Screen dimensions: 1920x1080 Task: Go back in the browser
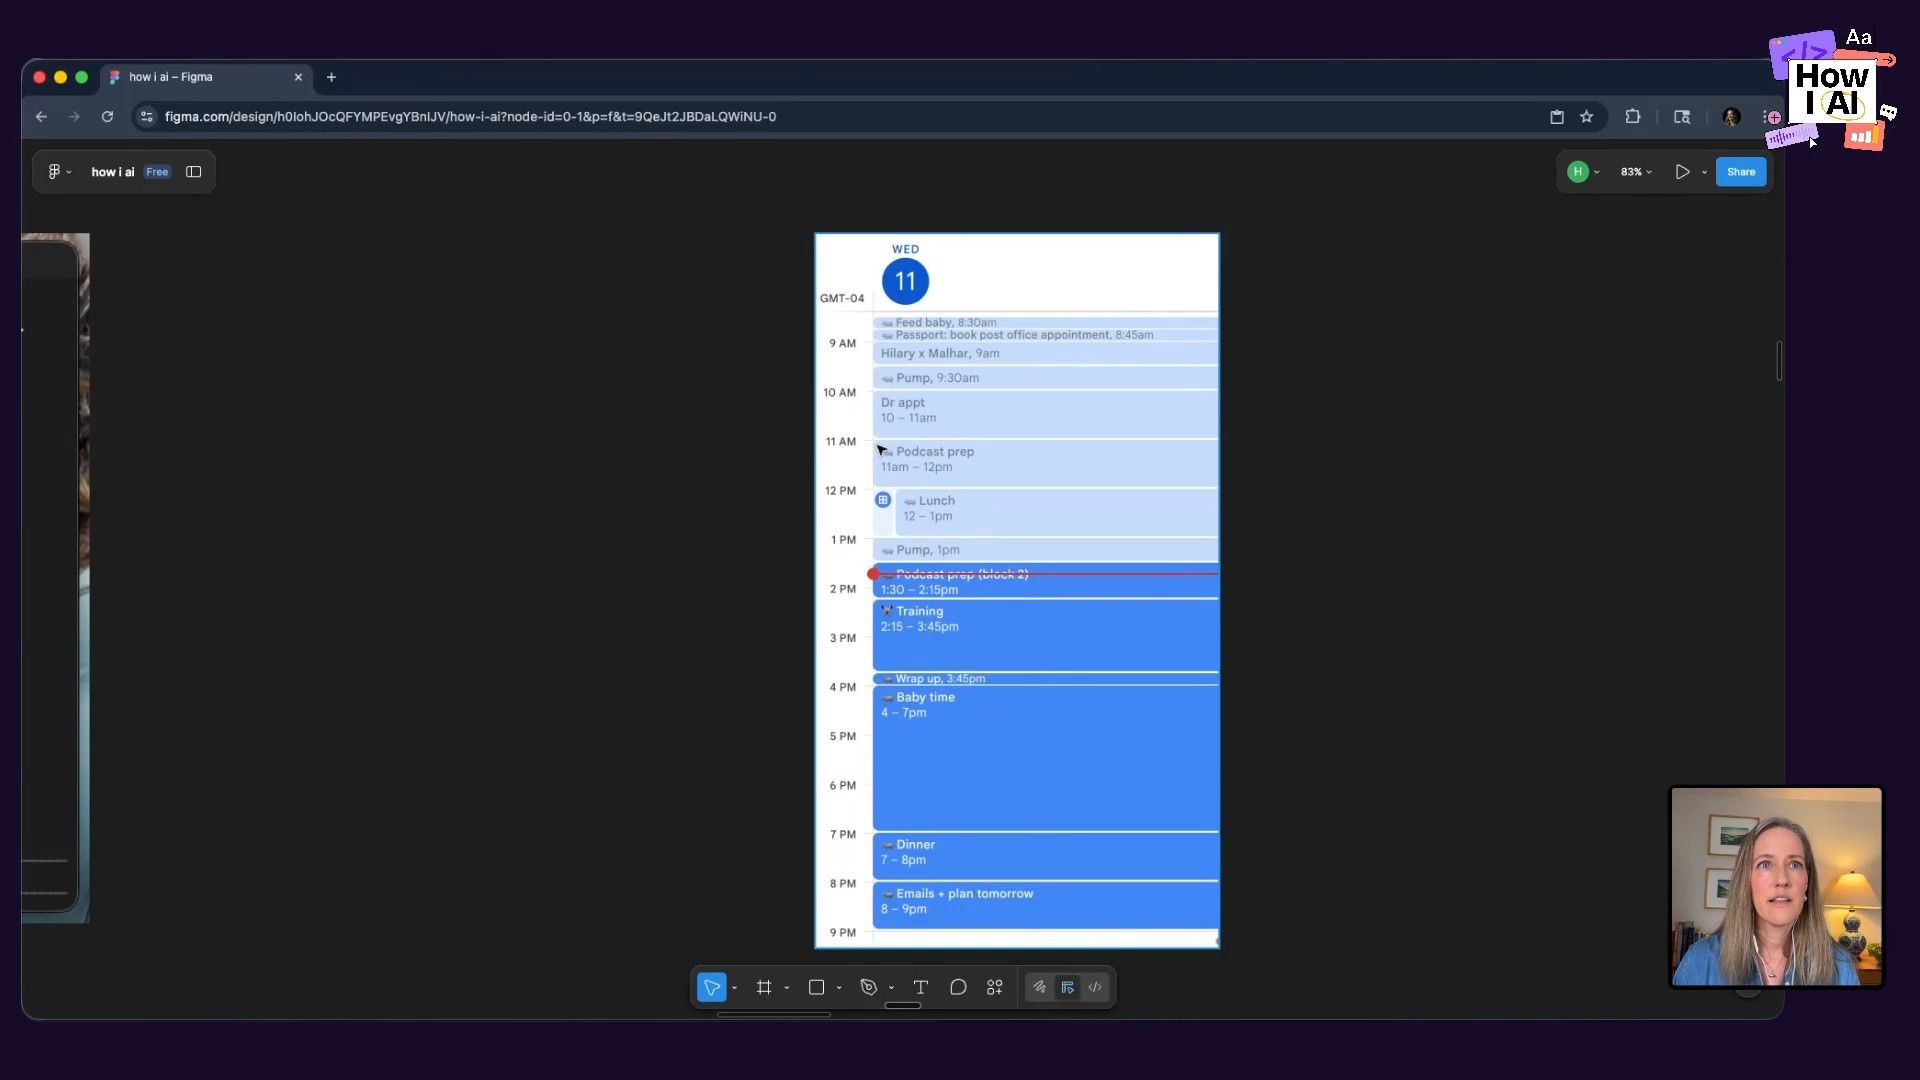pos(41,117)
